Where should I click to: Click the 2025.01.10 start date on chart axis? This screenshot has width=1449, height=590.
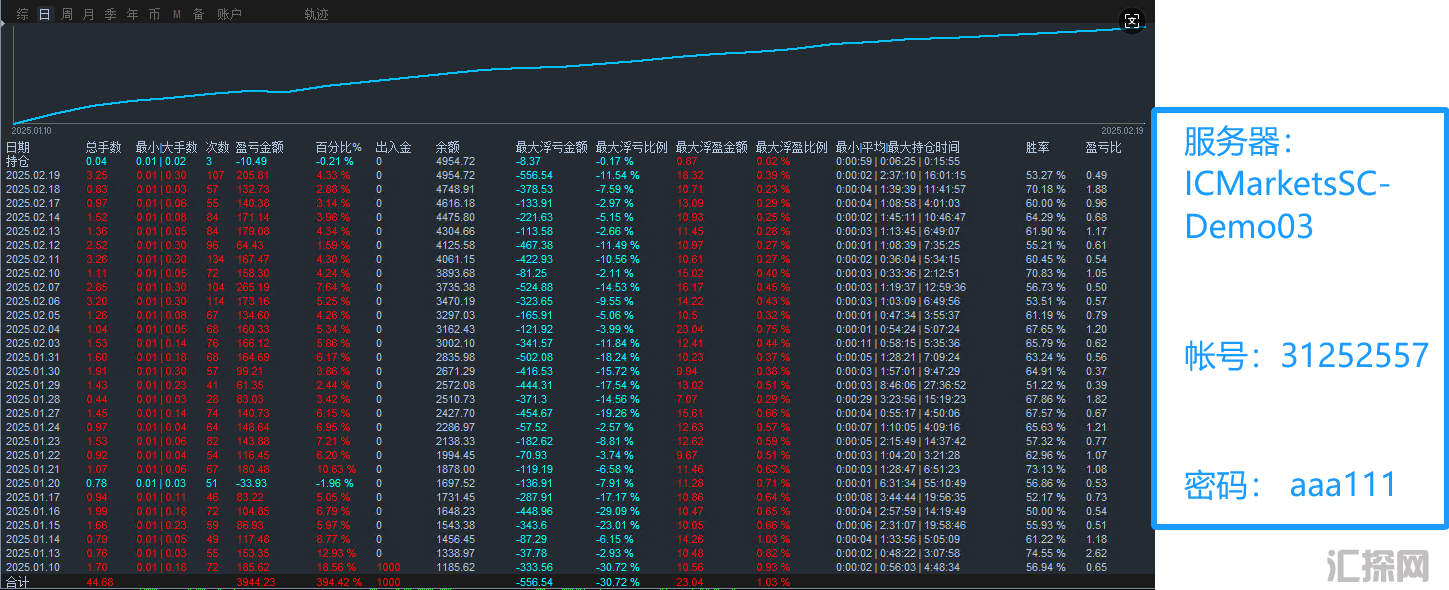tap(31, 130)
